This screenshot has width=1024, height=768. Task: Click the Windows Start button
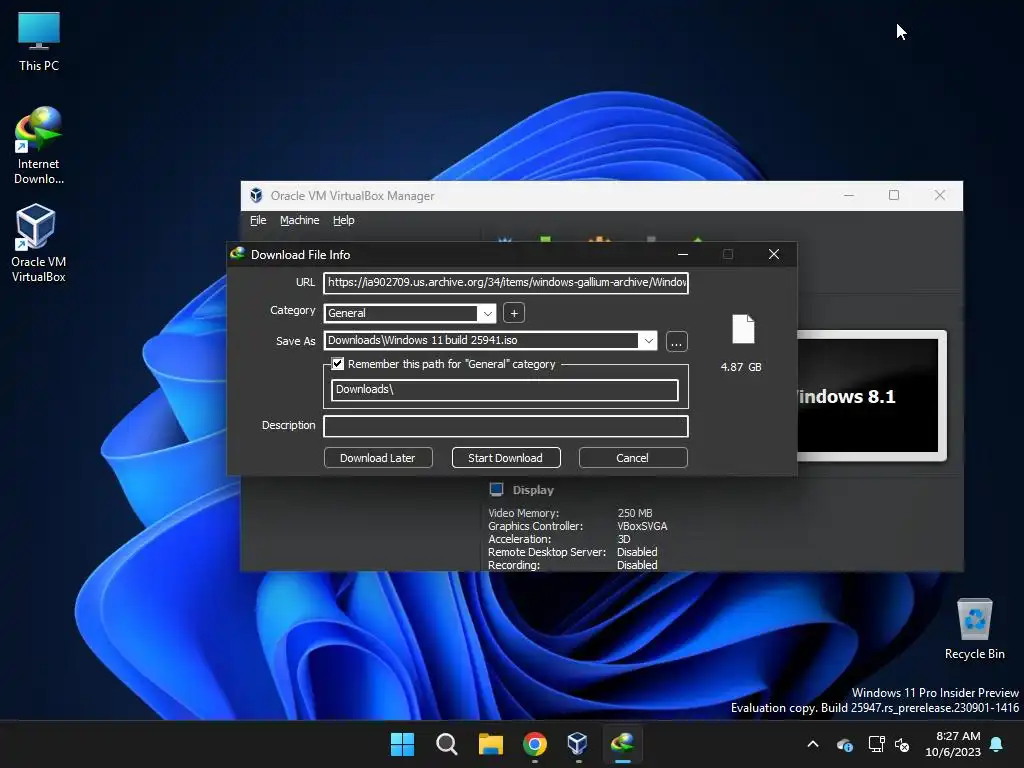[x=402, y=744]
